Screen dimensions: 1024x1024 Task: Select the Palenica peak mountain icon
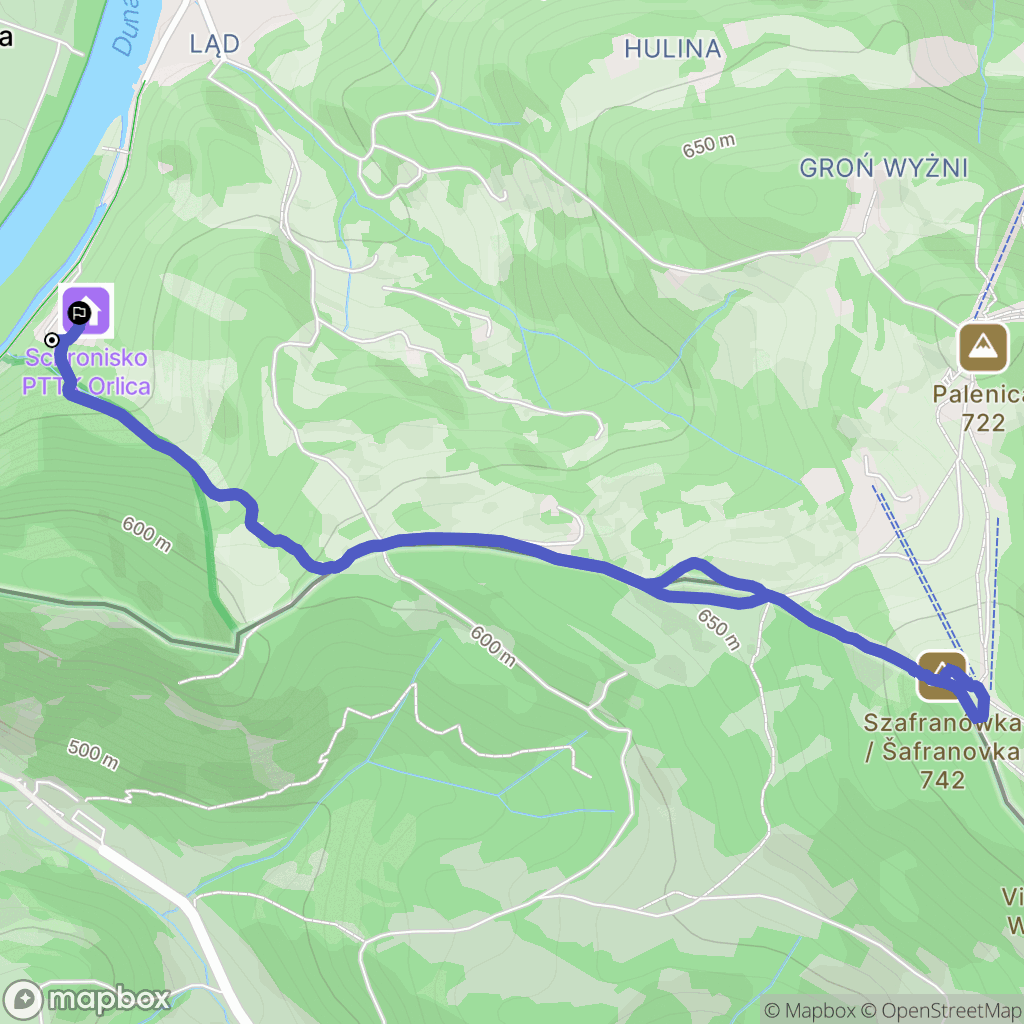click(x=983, y=347)
